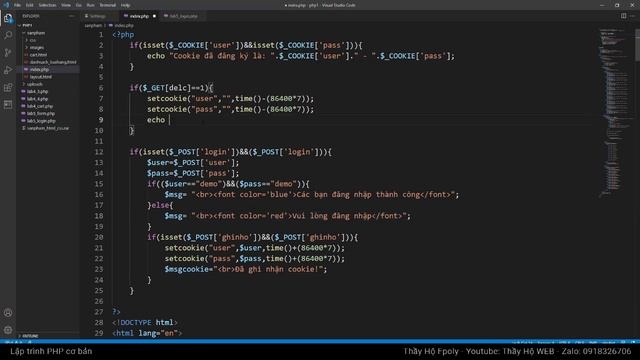This screenshot has width=640, height=360.
Task: Click the line number 27 gutter
Action: (x=99, y=312)
